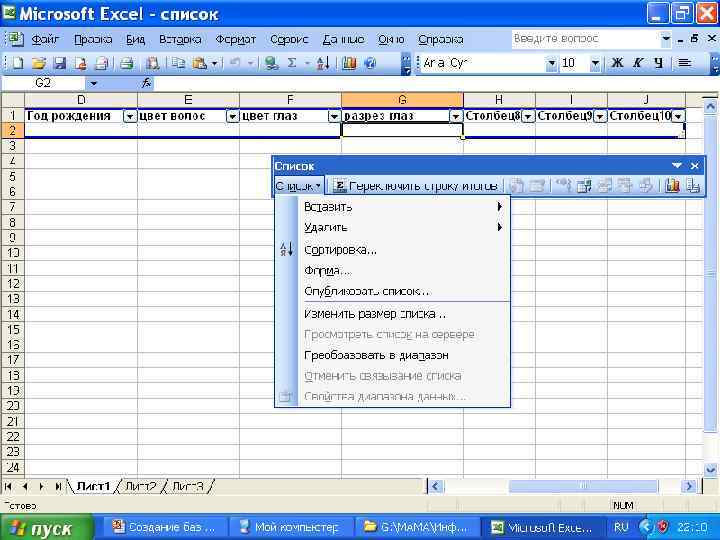
Task: Click the horizontal scrollbar thumb
Action: tap(583, 486)
